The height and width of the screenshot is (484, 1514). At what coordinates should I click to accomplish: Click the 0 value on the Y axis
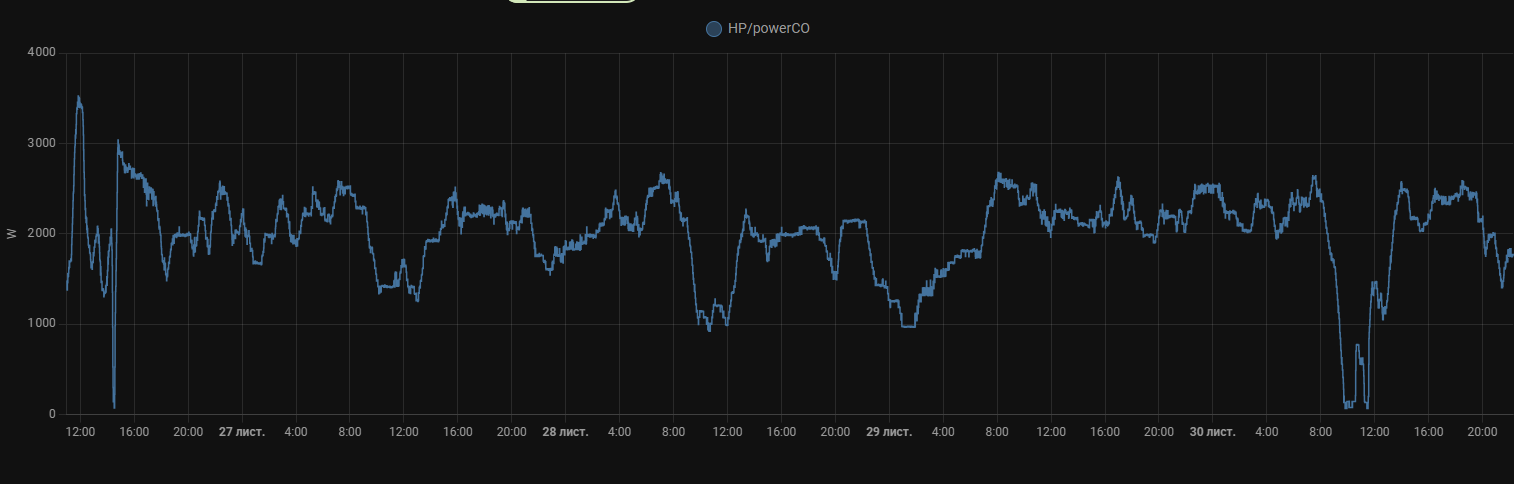[x=52, y=414]
